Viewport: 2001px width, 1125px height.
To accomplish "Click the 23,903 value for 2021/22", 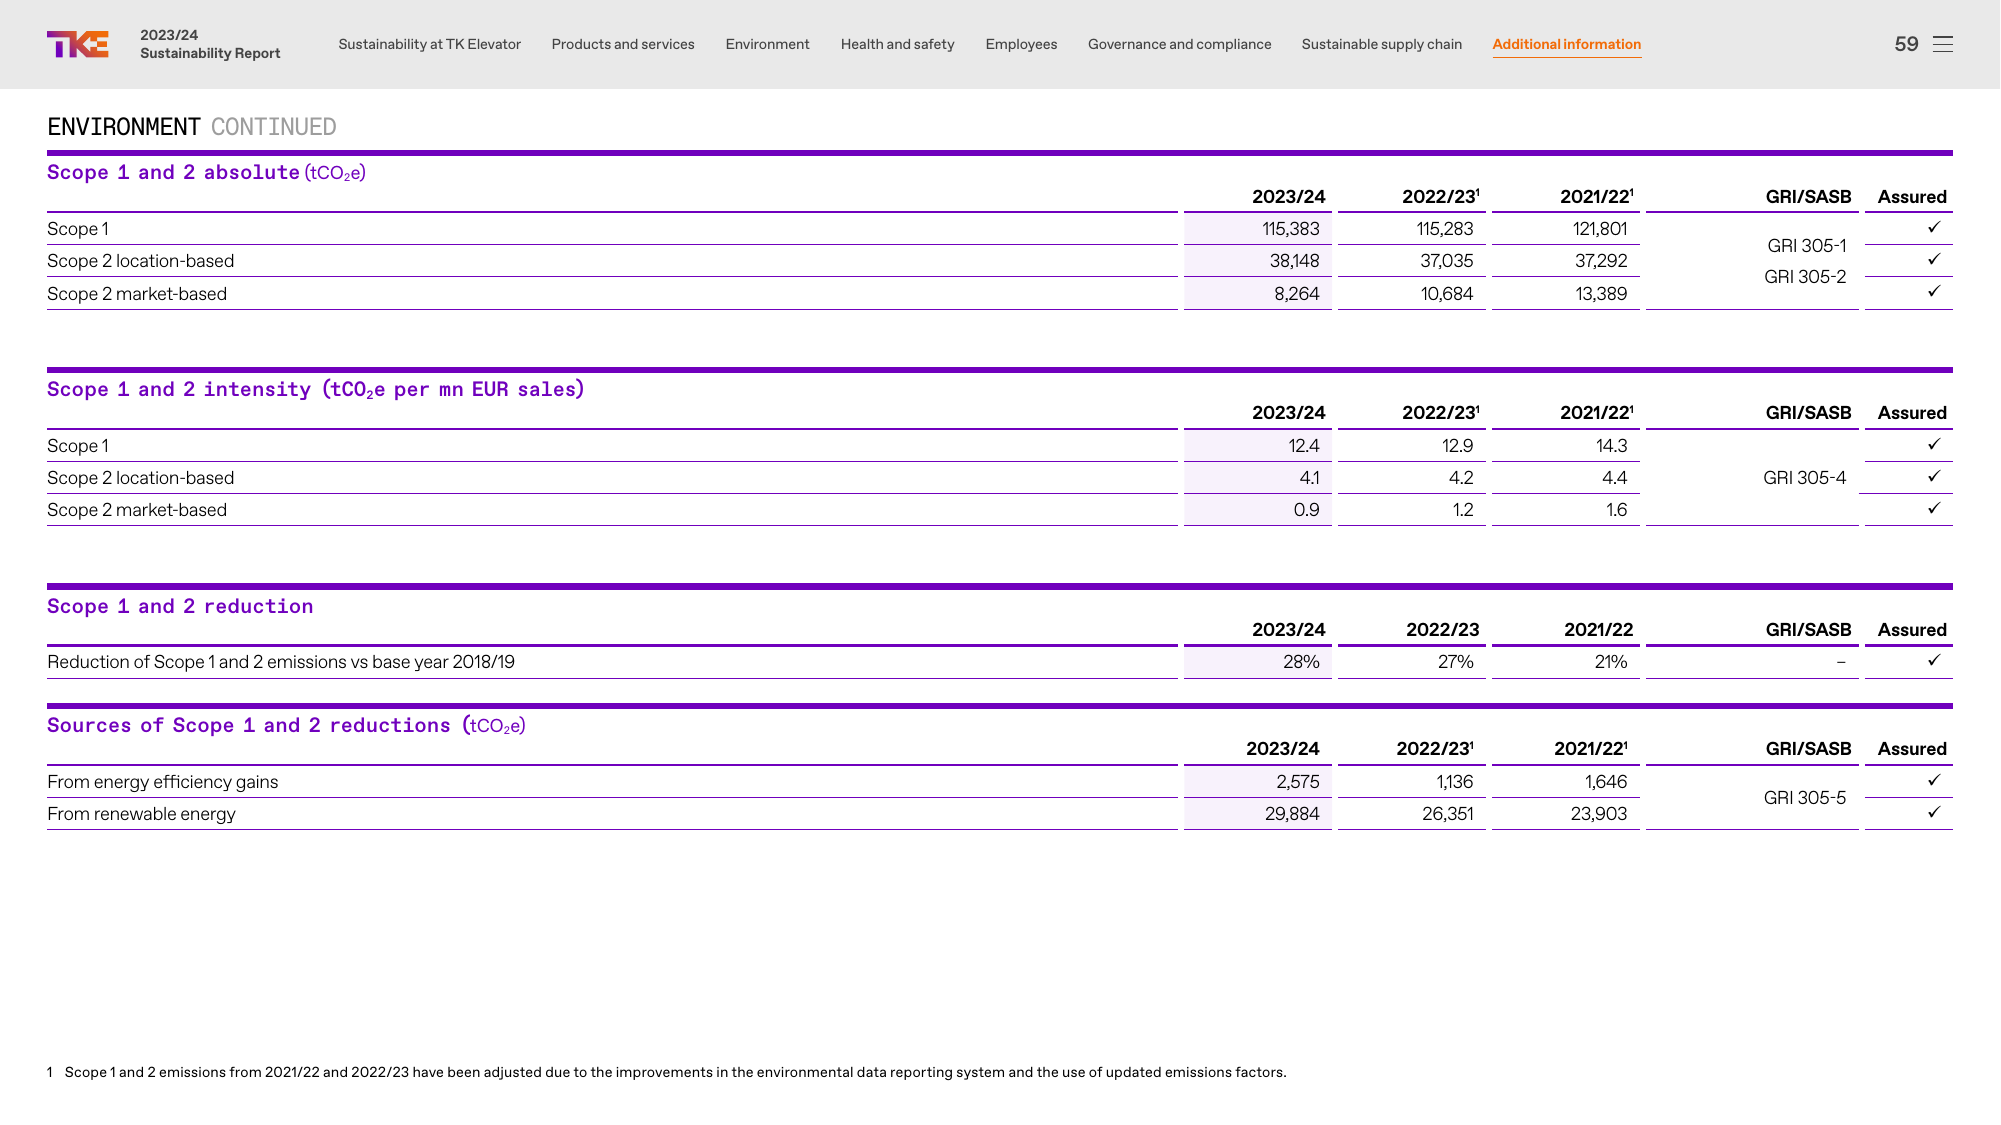I will pyautogui.click(x=1598, y=814).
